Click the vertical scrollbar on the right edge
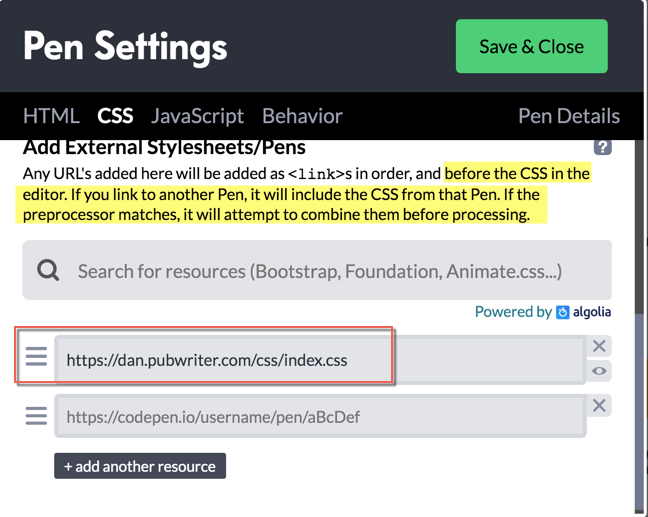The width and height of the screenshot is (648, 517). [x=640, y=326]
